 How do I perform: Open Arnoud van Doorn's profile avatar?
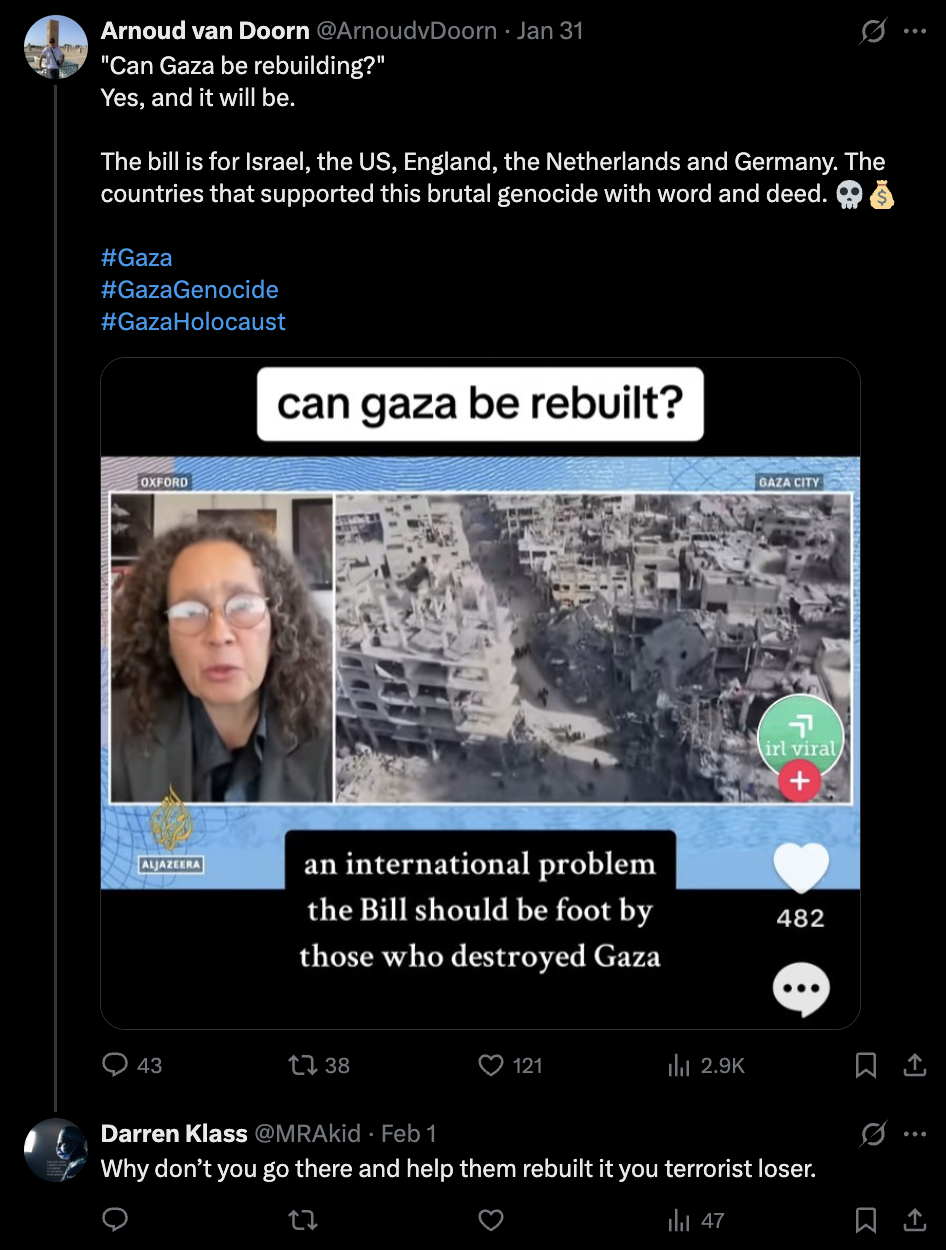pos(55,46)
